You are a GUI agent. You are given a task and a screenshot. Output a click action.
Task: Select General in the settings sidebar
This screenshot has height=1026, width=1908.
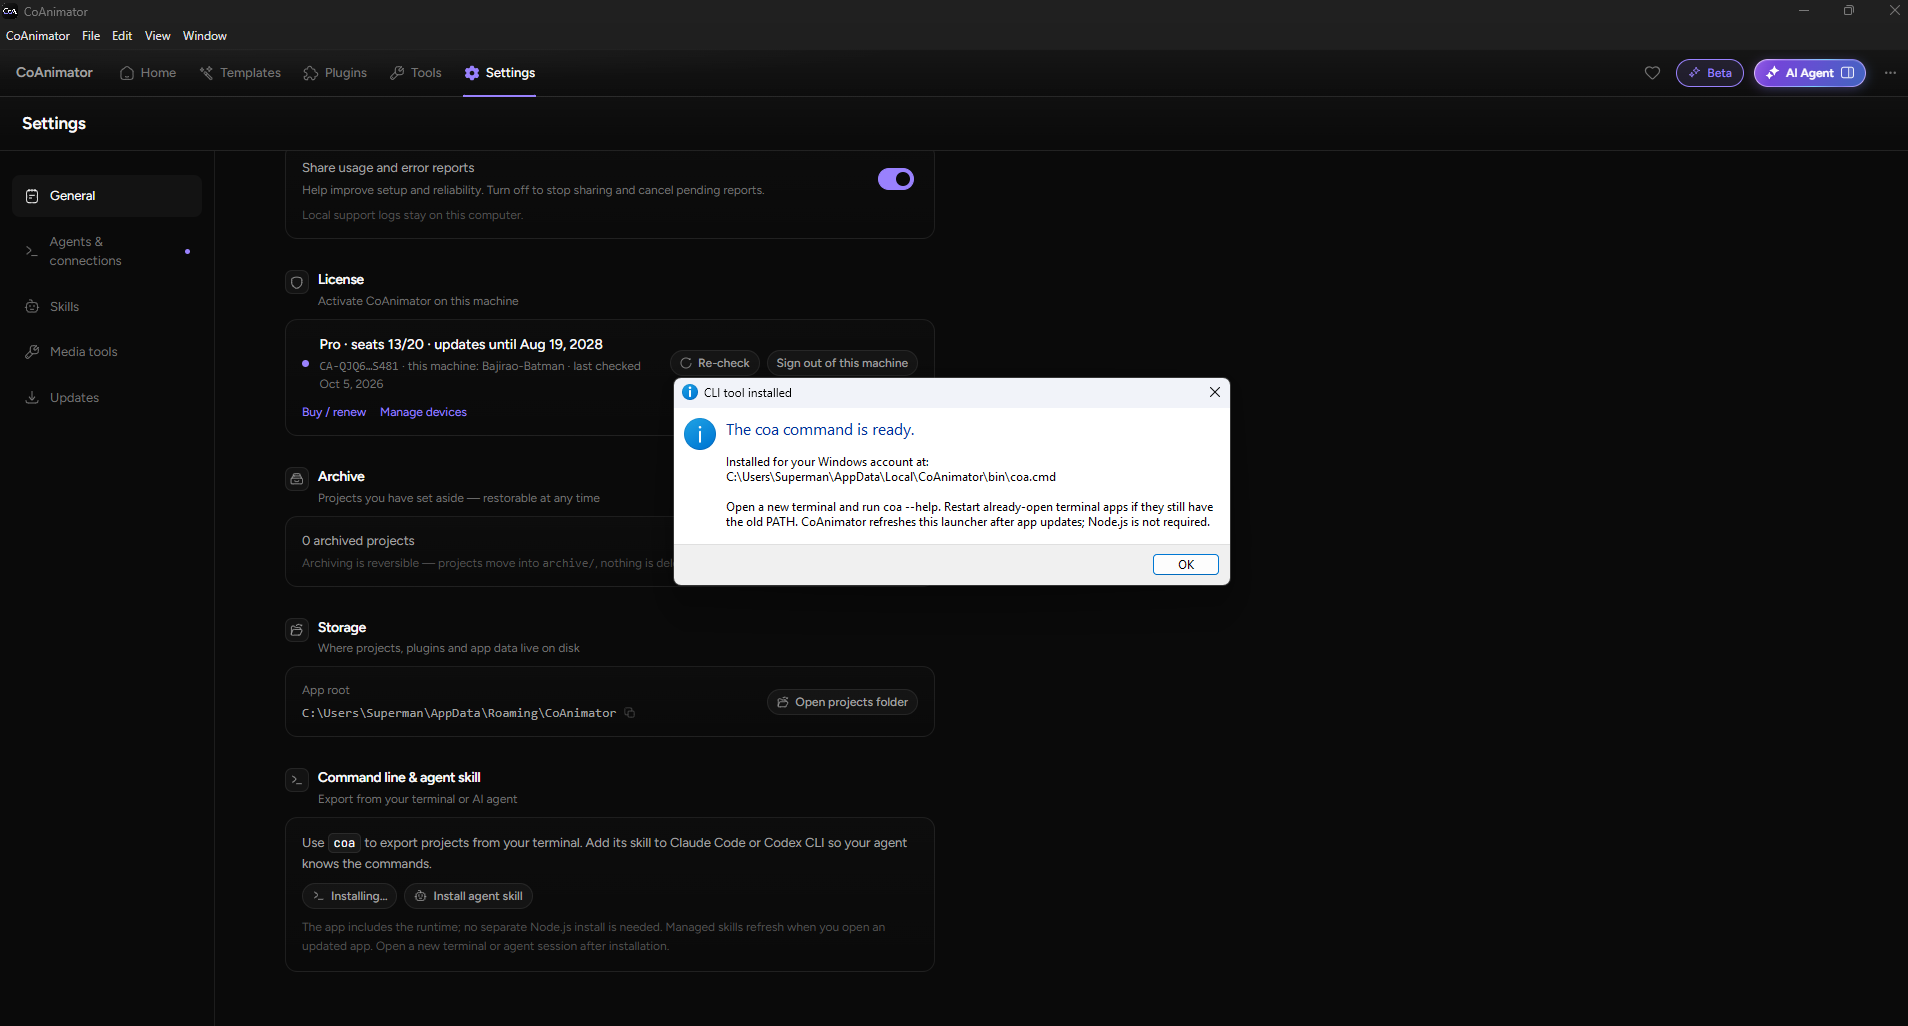107,196
